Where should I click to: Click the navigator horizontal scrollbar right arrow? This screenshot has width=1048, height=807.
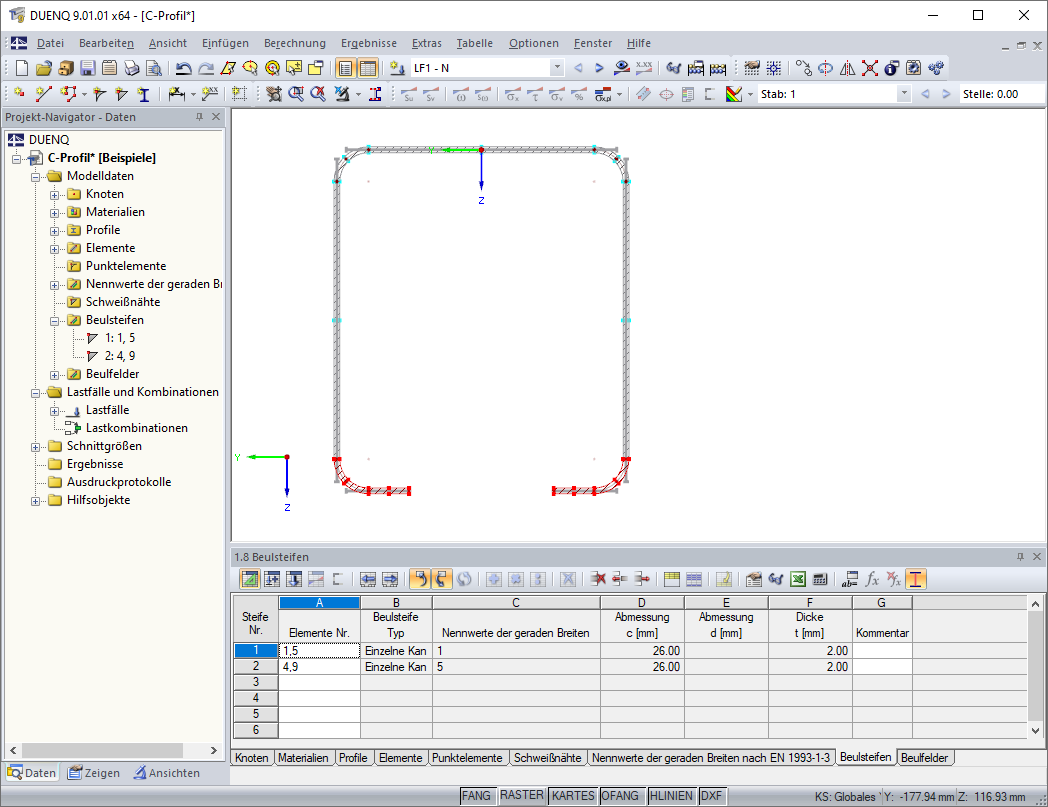[x=213, y=750]
